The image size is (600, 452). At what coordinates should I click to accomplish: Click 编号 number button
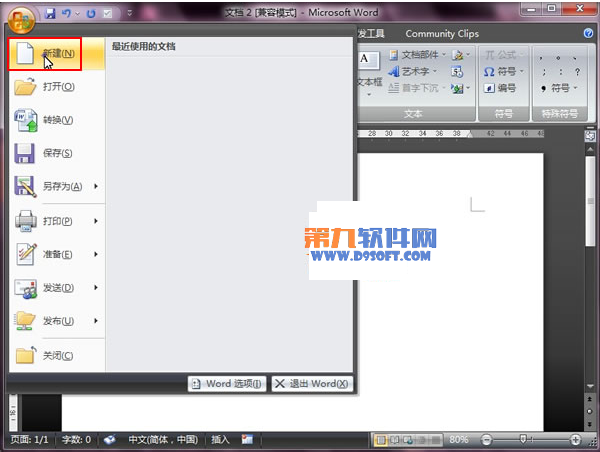click(500, 88)
